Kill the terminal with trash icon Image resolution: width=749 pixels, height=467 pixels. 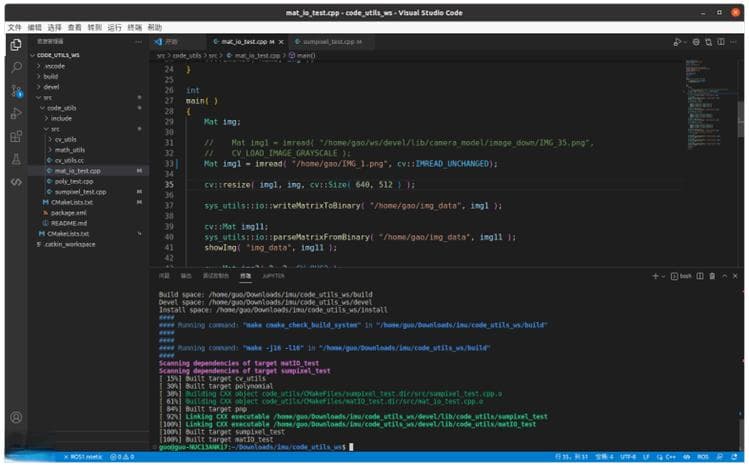pos(712,276)
